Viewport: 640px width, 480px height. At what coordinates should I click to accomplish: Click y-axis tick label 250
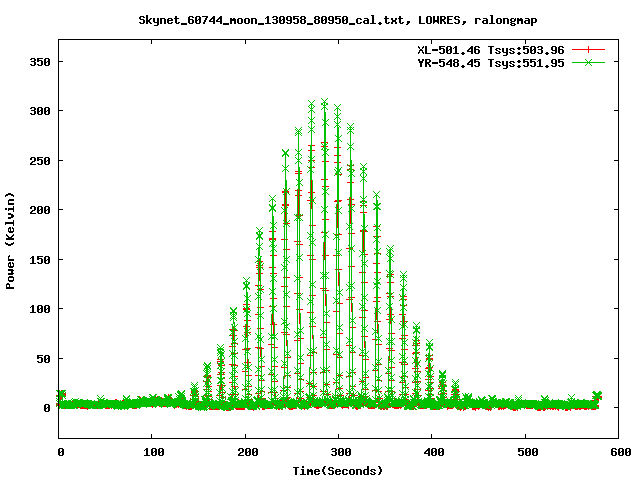coord(40,161)
